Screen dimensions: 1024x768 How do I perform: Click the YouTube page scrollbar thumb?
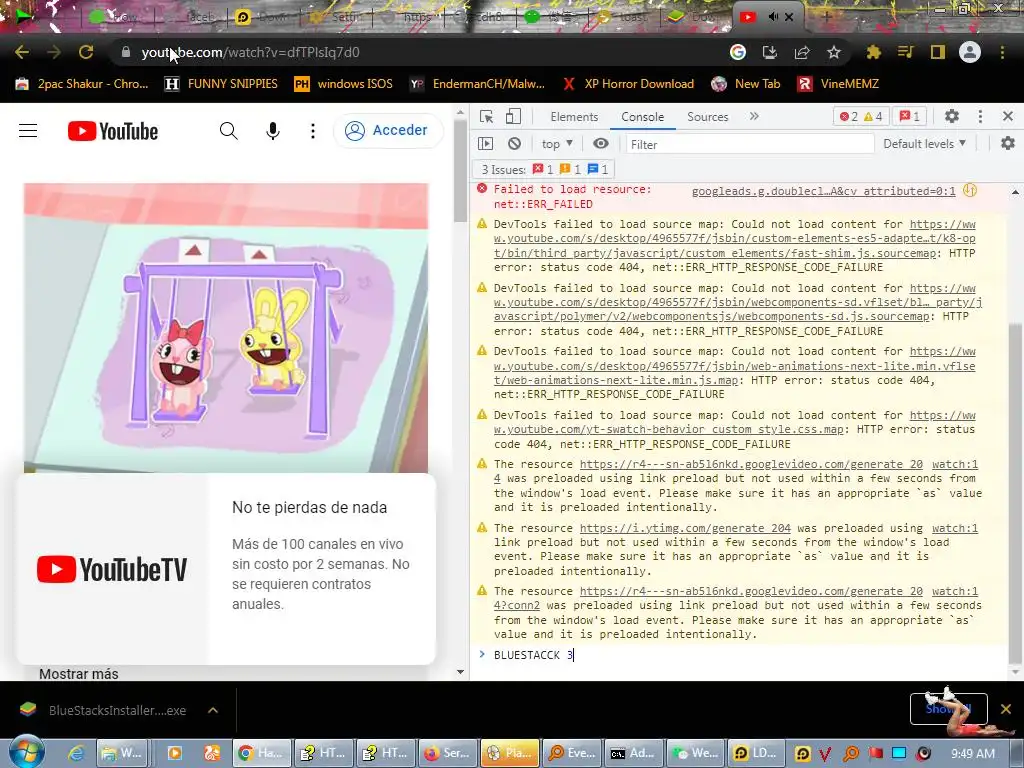(x=460, y=172)
